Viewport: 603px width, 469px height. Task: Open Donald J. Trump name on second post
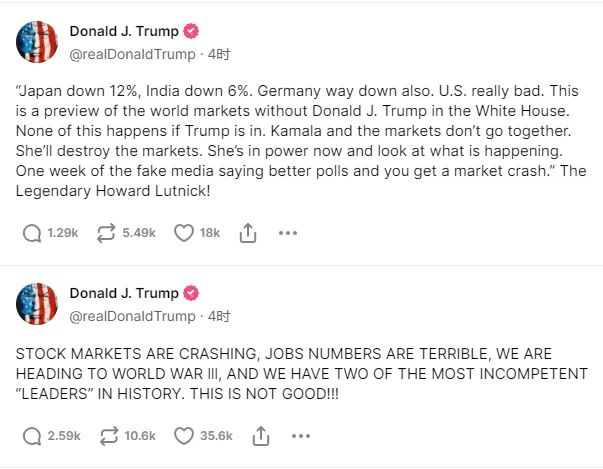point(124,293)
